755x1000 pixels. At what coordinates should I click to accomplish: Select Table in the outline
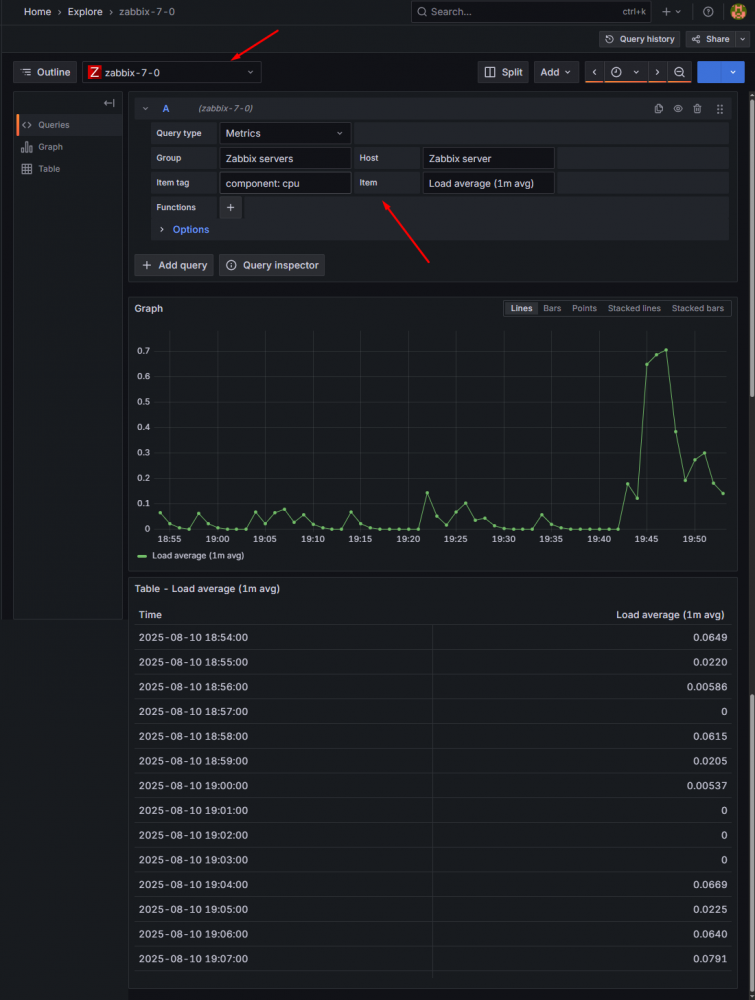pos(69,169)
